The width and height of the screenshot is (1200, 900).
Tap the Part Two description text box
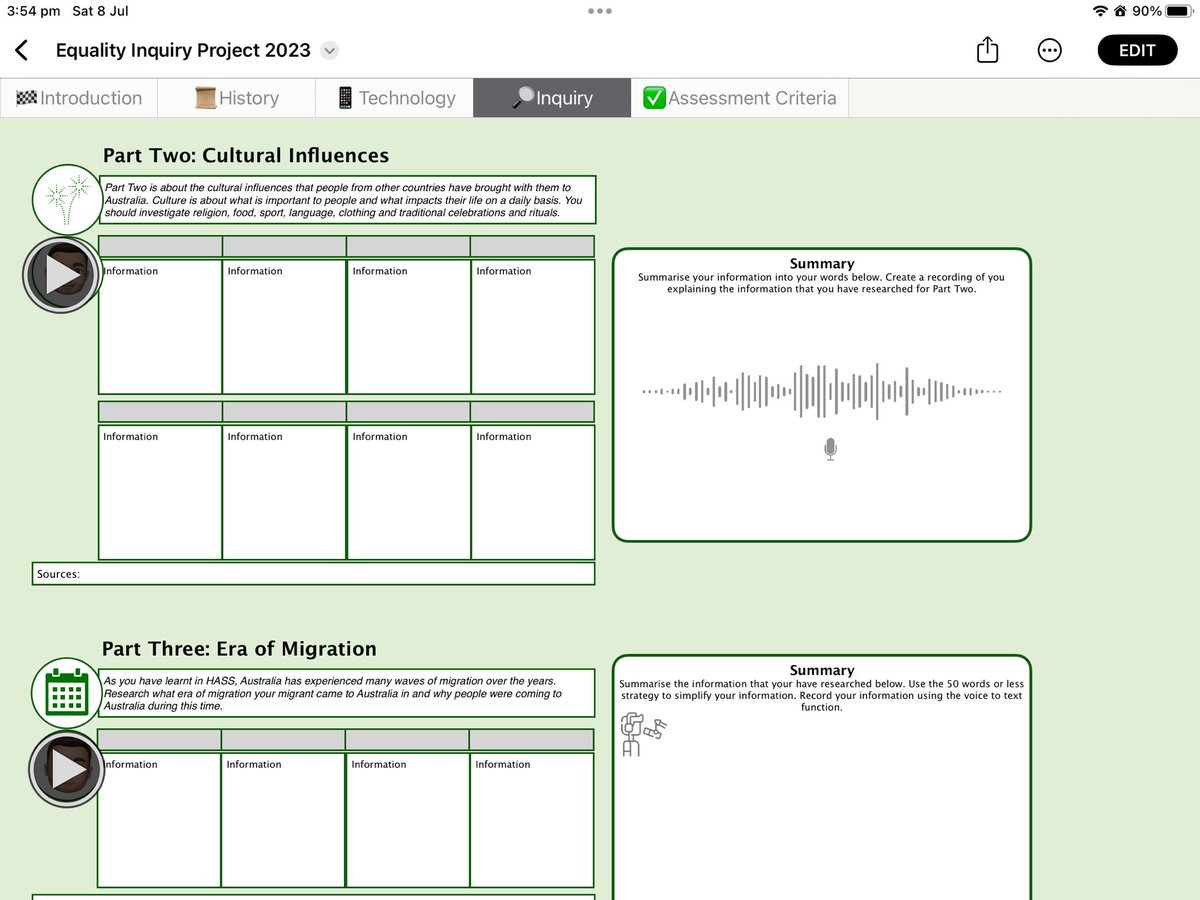click(348, 200)
